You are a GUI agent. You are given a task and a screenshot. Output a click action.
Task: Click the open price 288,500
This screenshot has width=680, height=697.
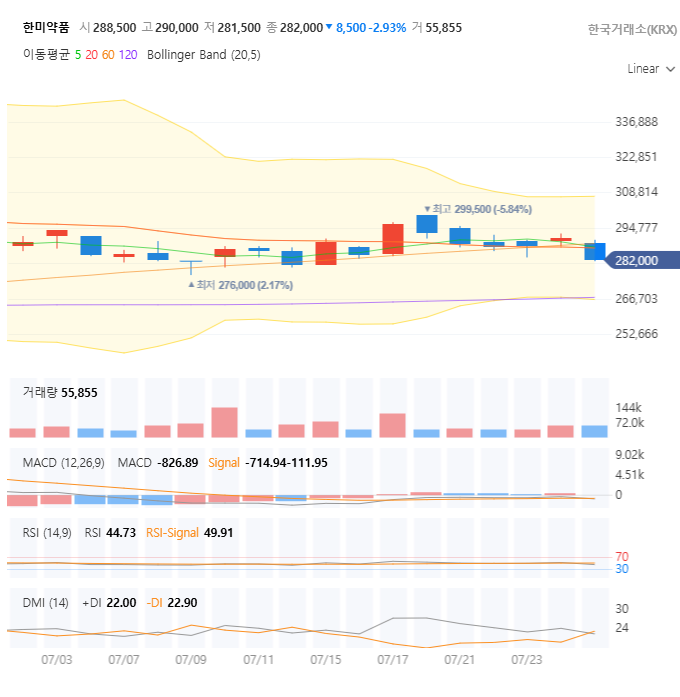[115, 28]
